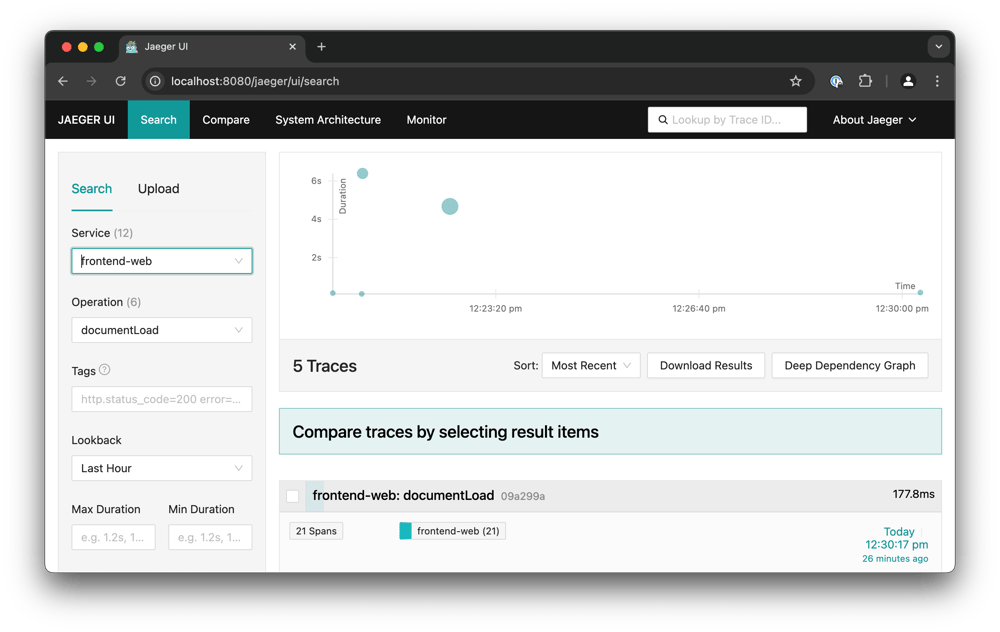The height and width of the screenshot is (632, 1000).
Task: Click the large trace dot near 5s
Action: point(450,207)
